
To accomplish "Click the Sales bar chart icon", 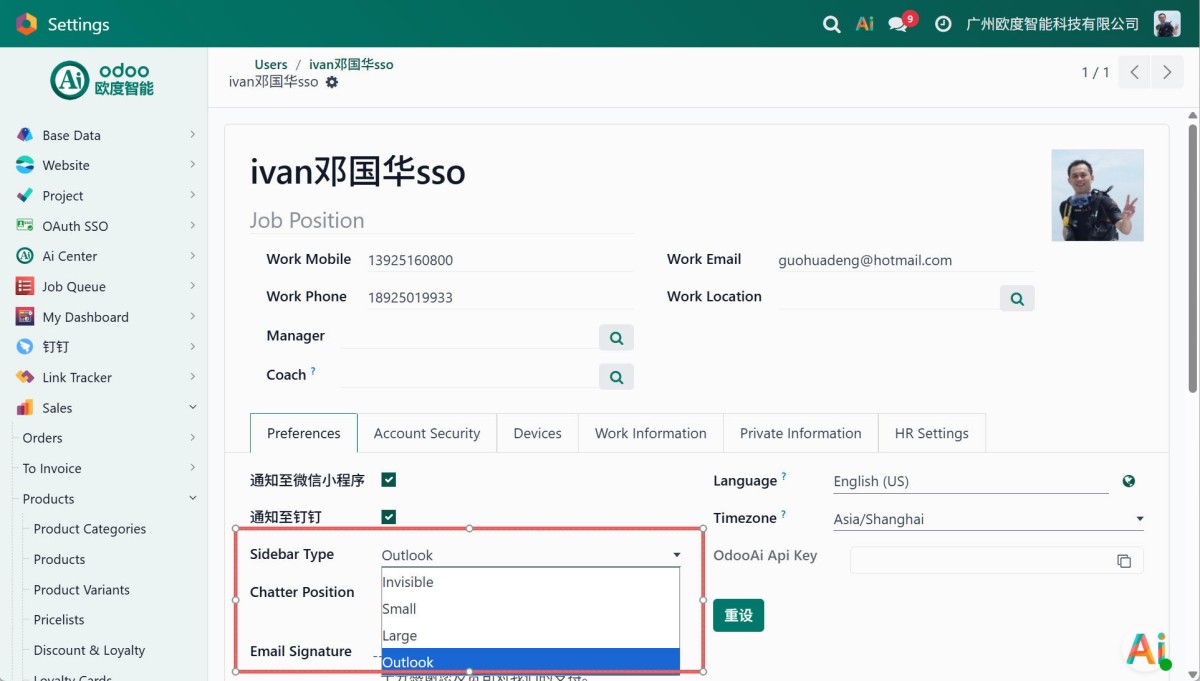I will click(x=25, y=408).
